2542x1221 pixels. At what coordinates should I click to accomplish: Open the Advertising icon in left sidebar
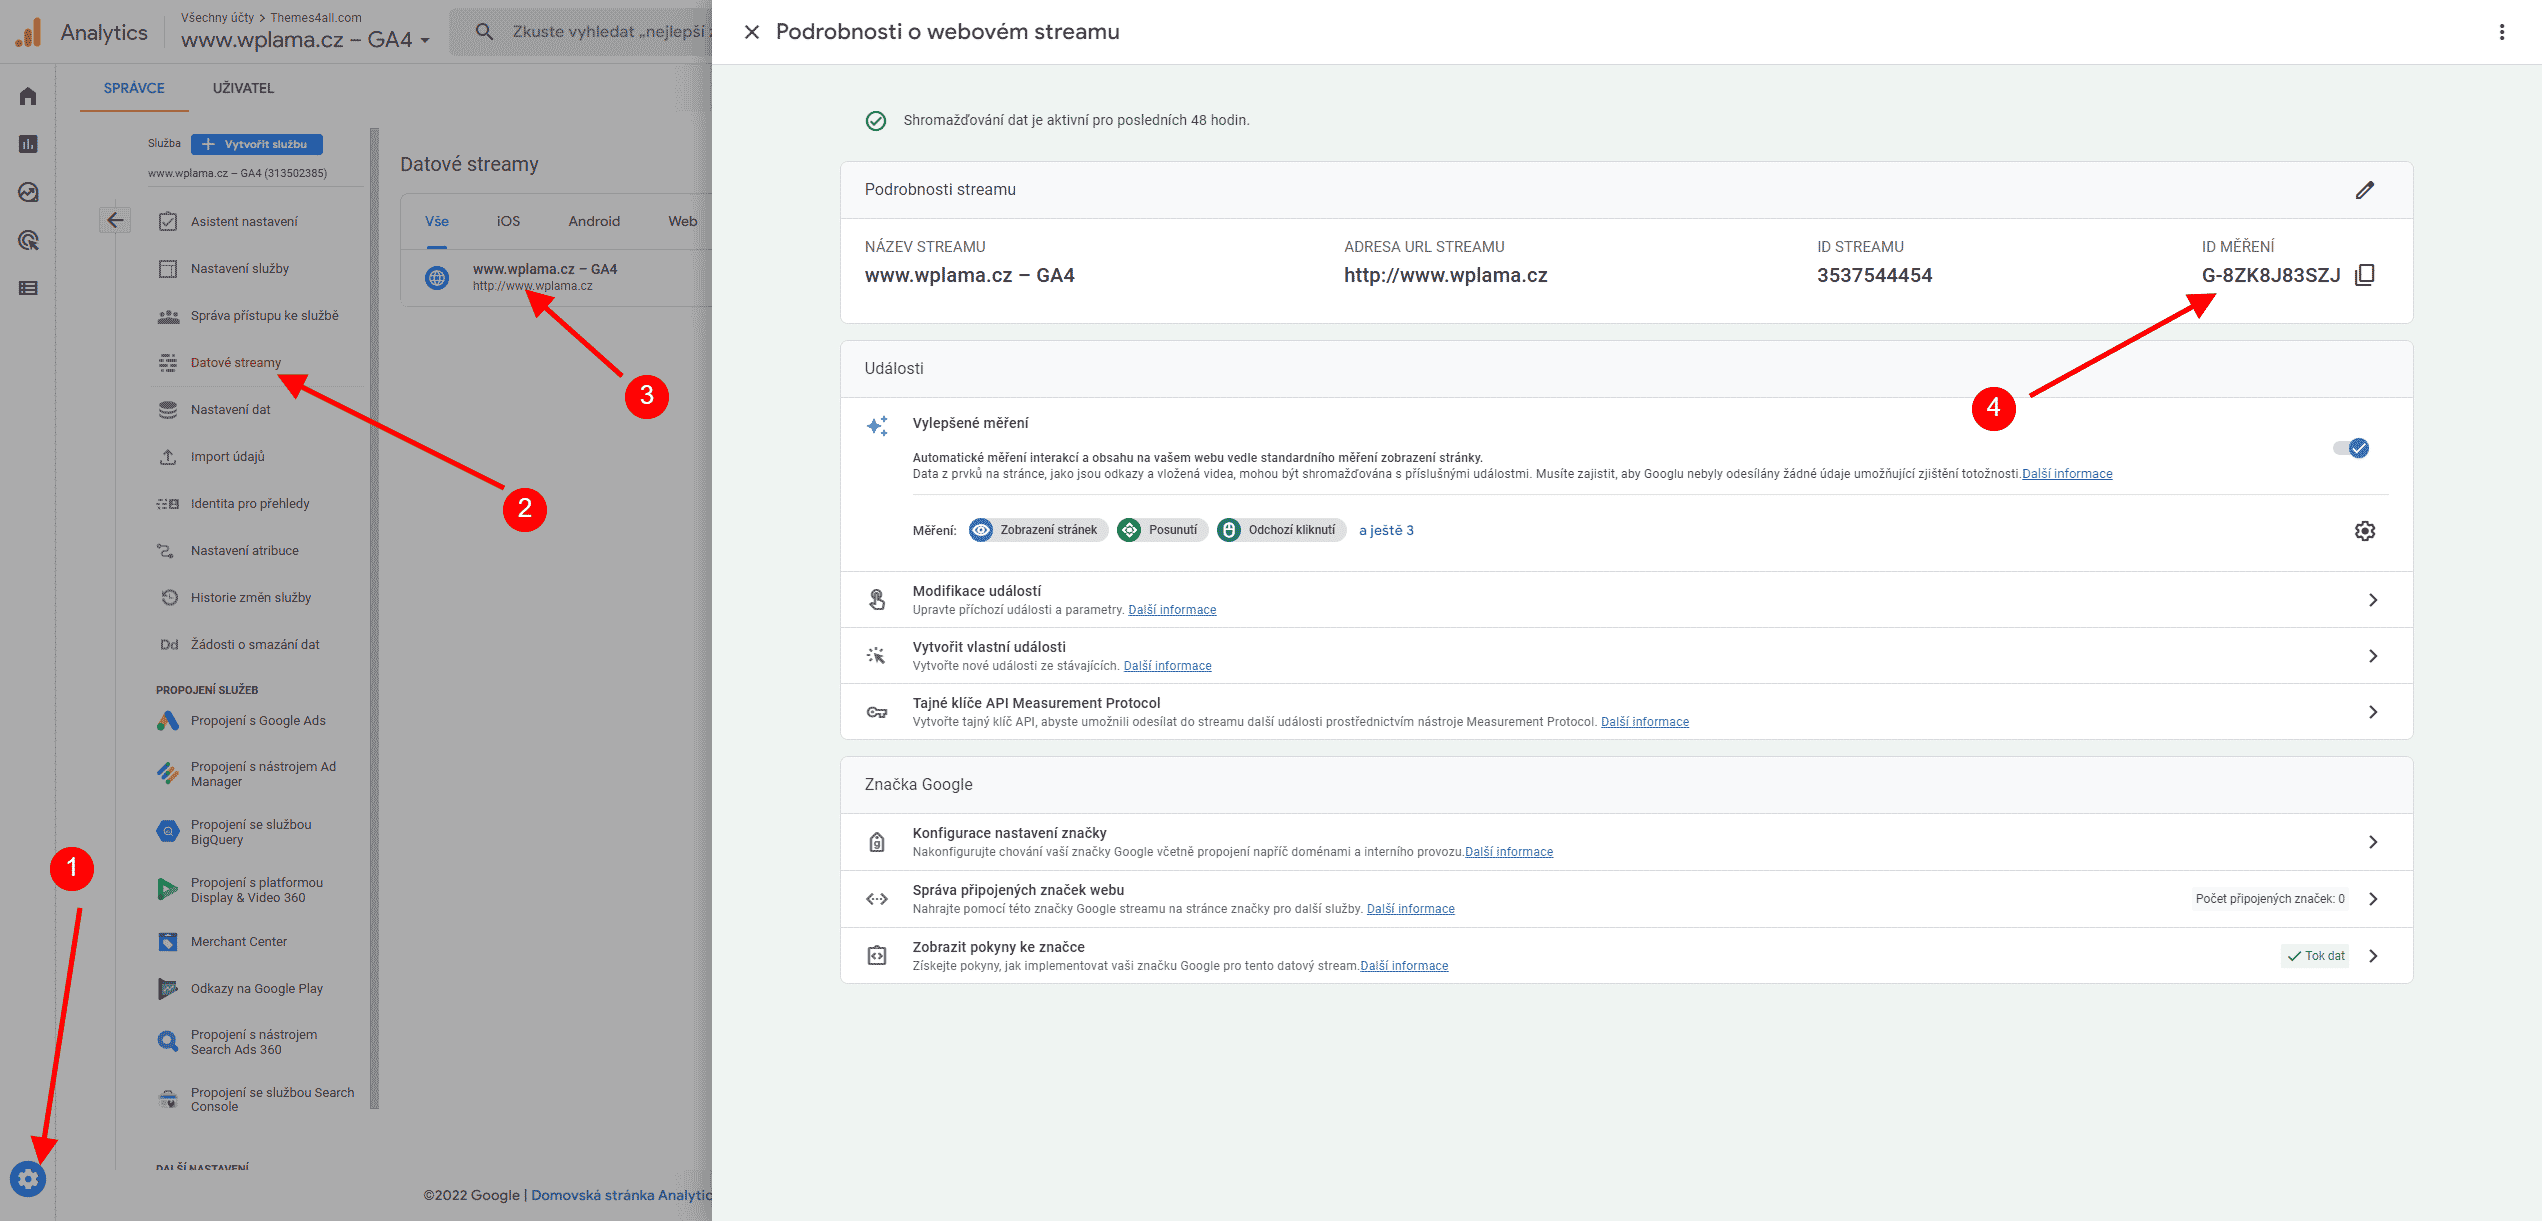(28, 240)
